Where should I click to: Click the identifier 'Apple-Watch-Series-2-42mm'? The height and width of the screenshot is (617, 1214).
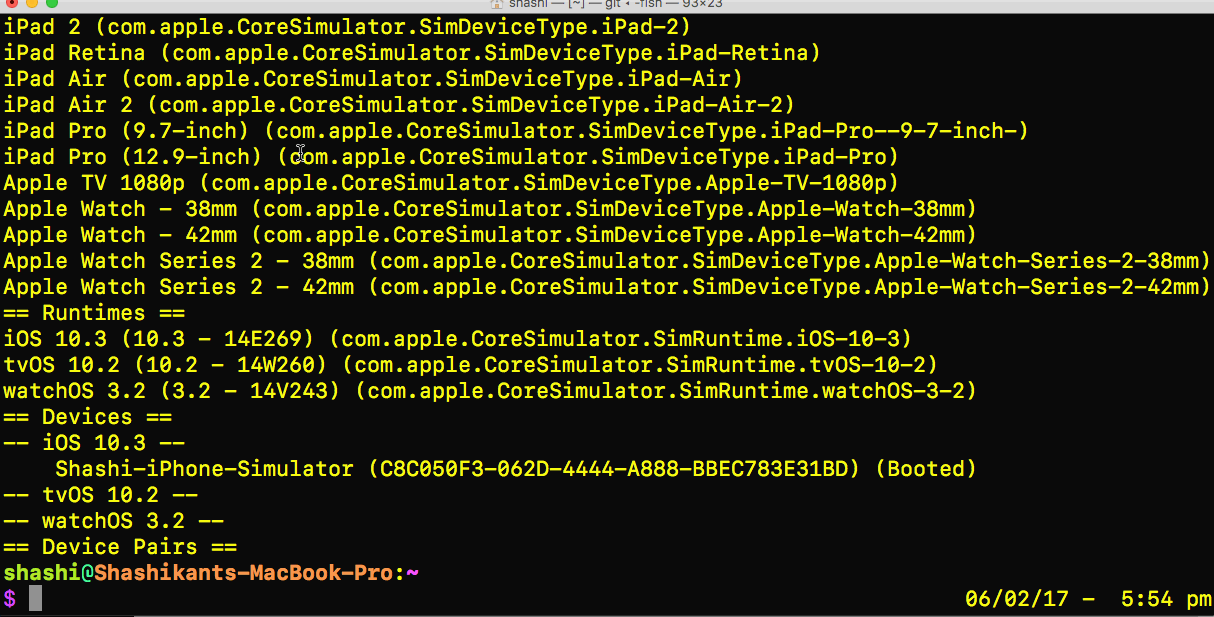point(1034,287)
